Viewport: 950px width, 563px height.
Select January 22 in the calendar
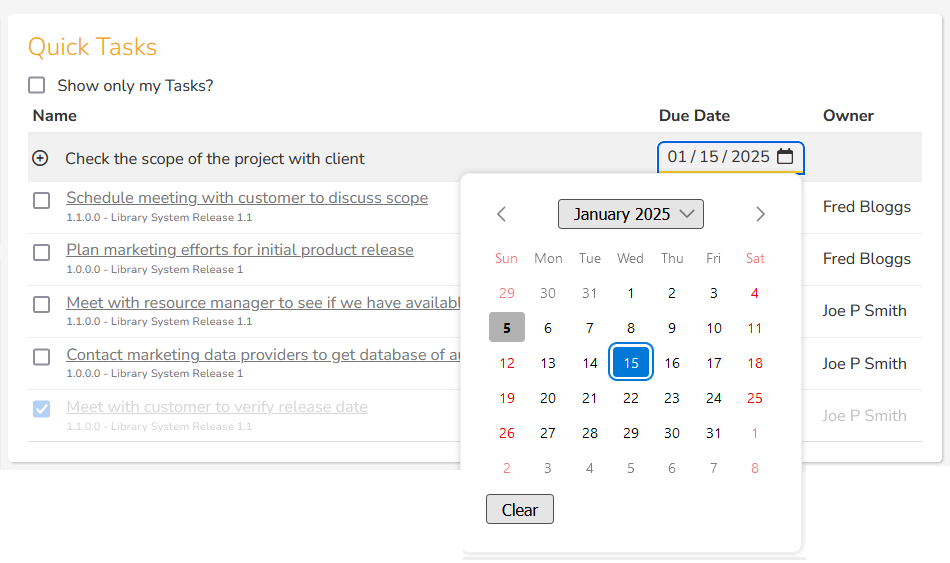click(631, 398)
